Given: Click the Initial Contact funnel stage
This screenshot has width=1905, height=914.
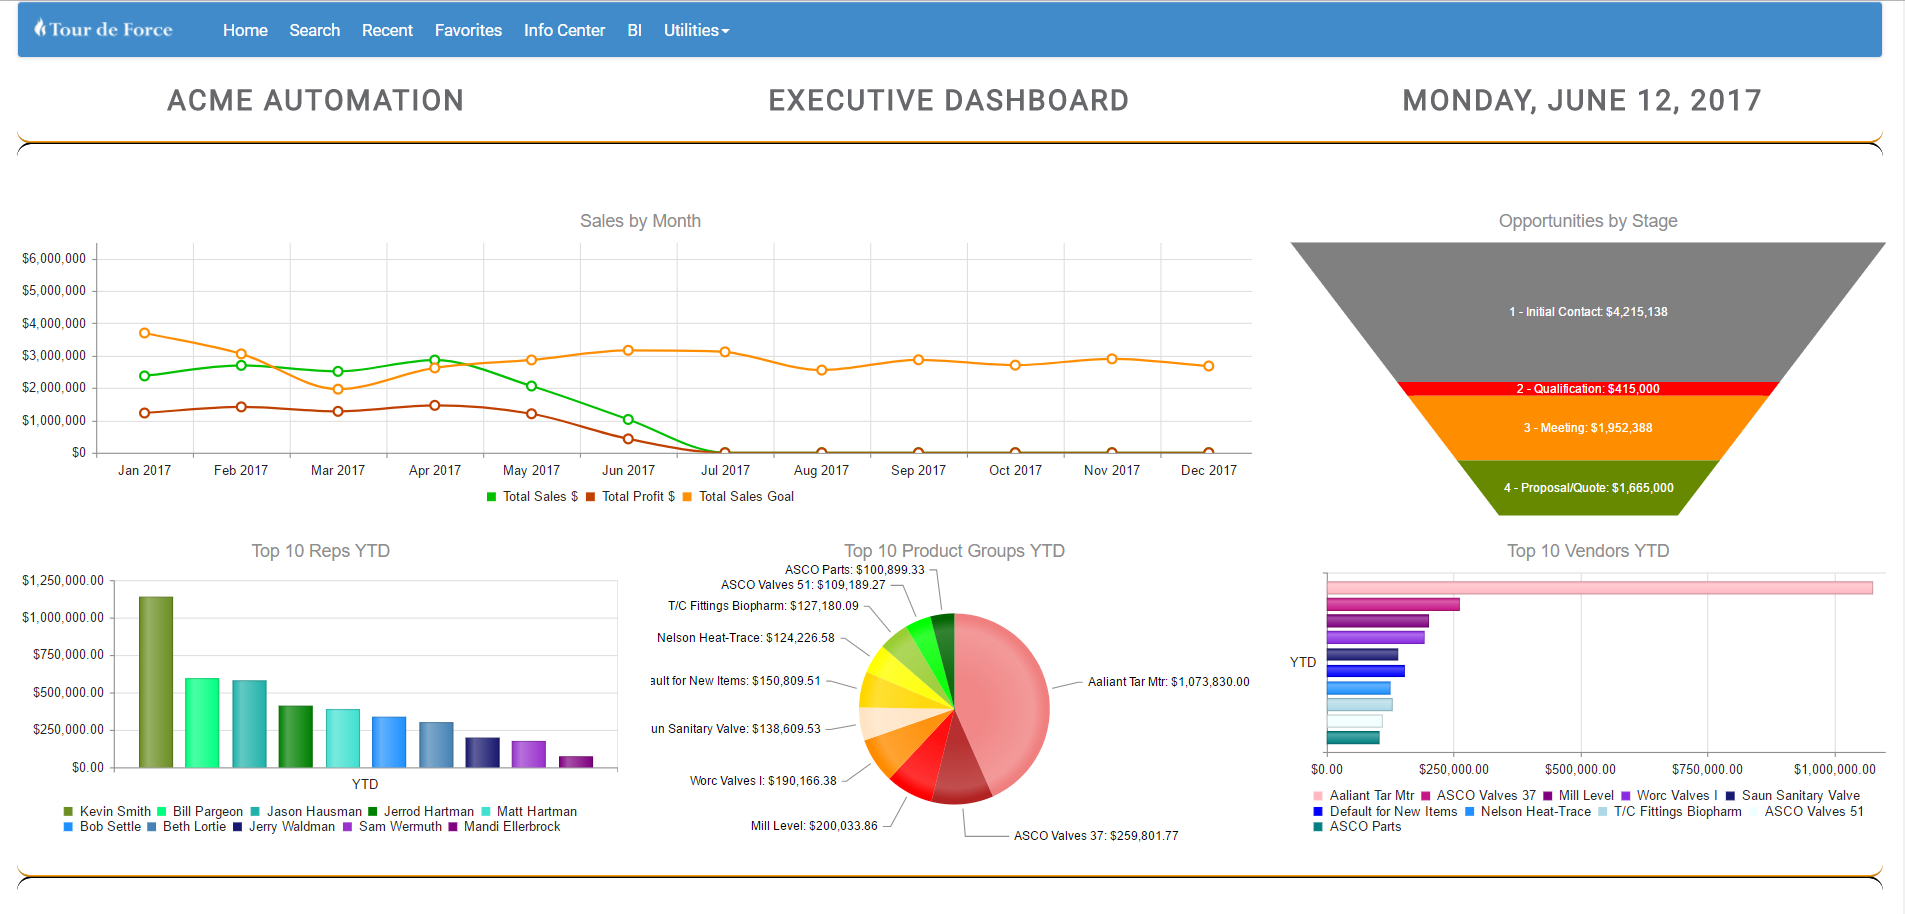Looking at the screenshot, I should point(1588,311).
